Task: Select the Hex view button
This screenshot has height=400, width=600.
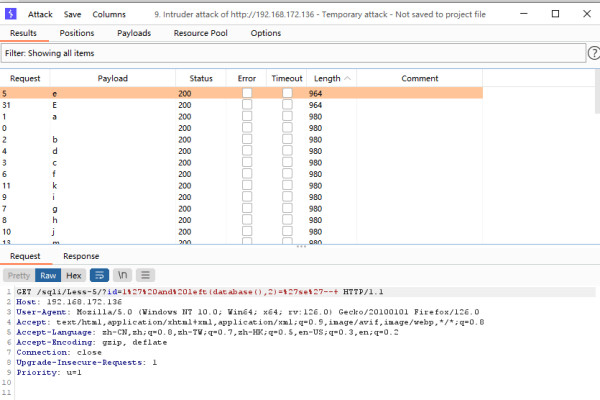Action: coord(74,275)
